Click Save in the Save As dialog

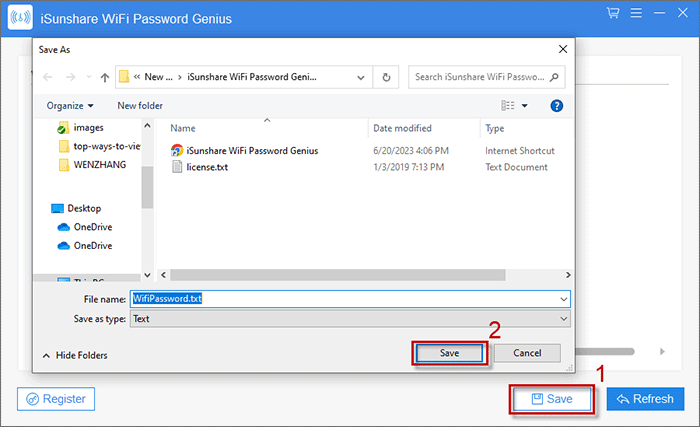[449, 353]
